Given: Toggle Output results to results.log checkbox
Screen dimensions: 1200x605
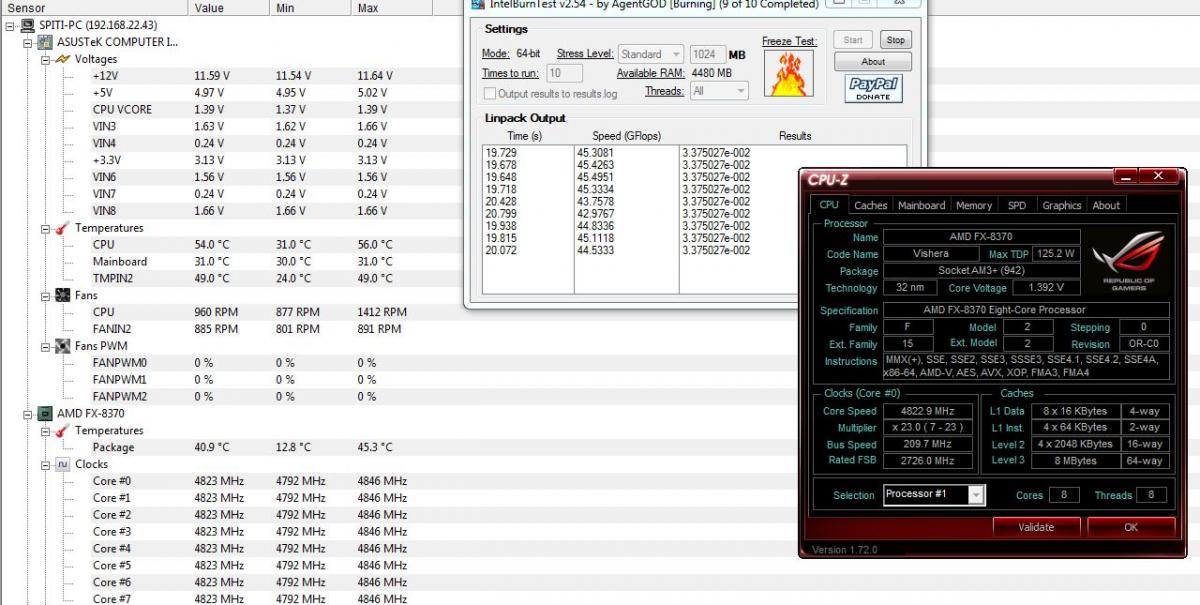Looking at the screenshot, I should [489, 93].
